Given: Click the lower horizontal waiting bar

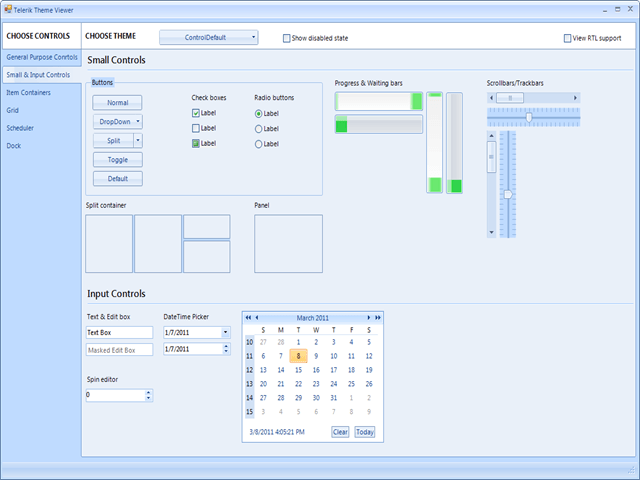Looking at the screenshot, I should pyautogui.click(x=379, y=124).
